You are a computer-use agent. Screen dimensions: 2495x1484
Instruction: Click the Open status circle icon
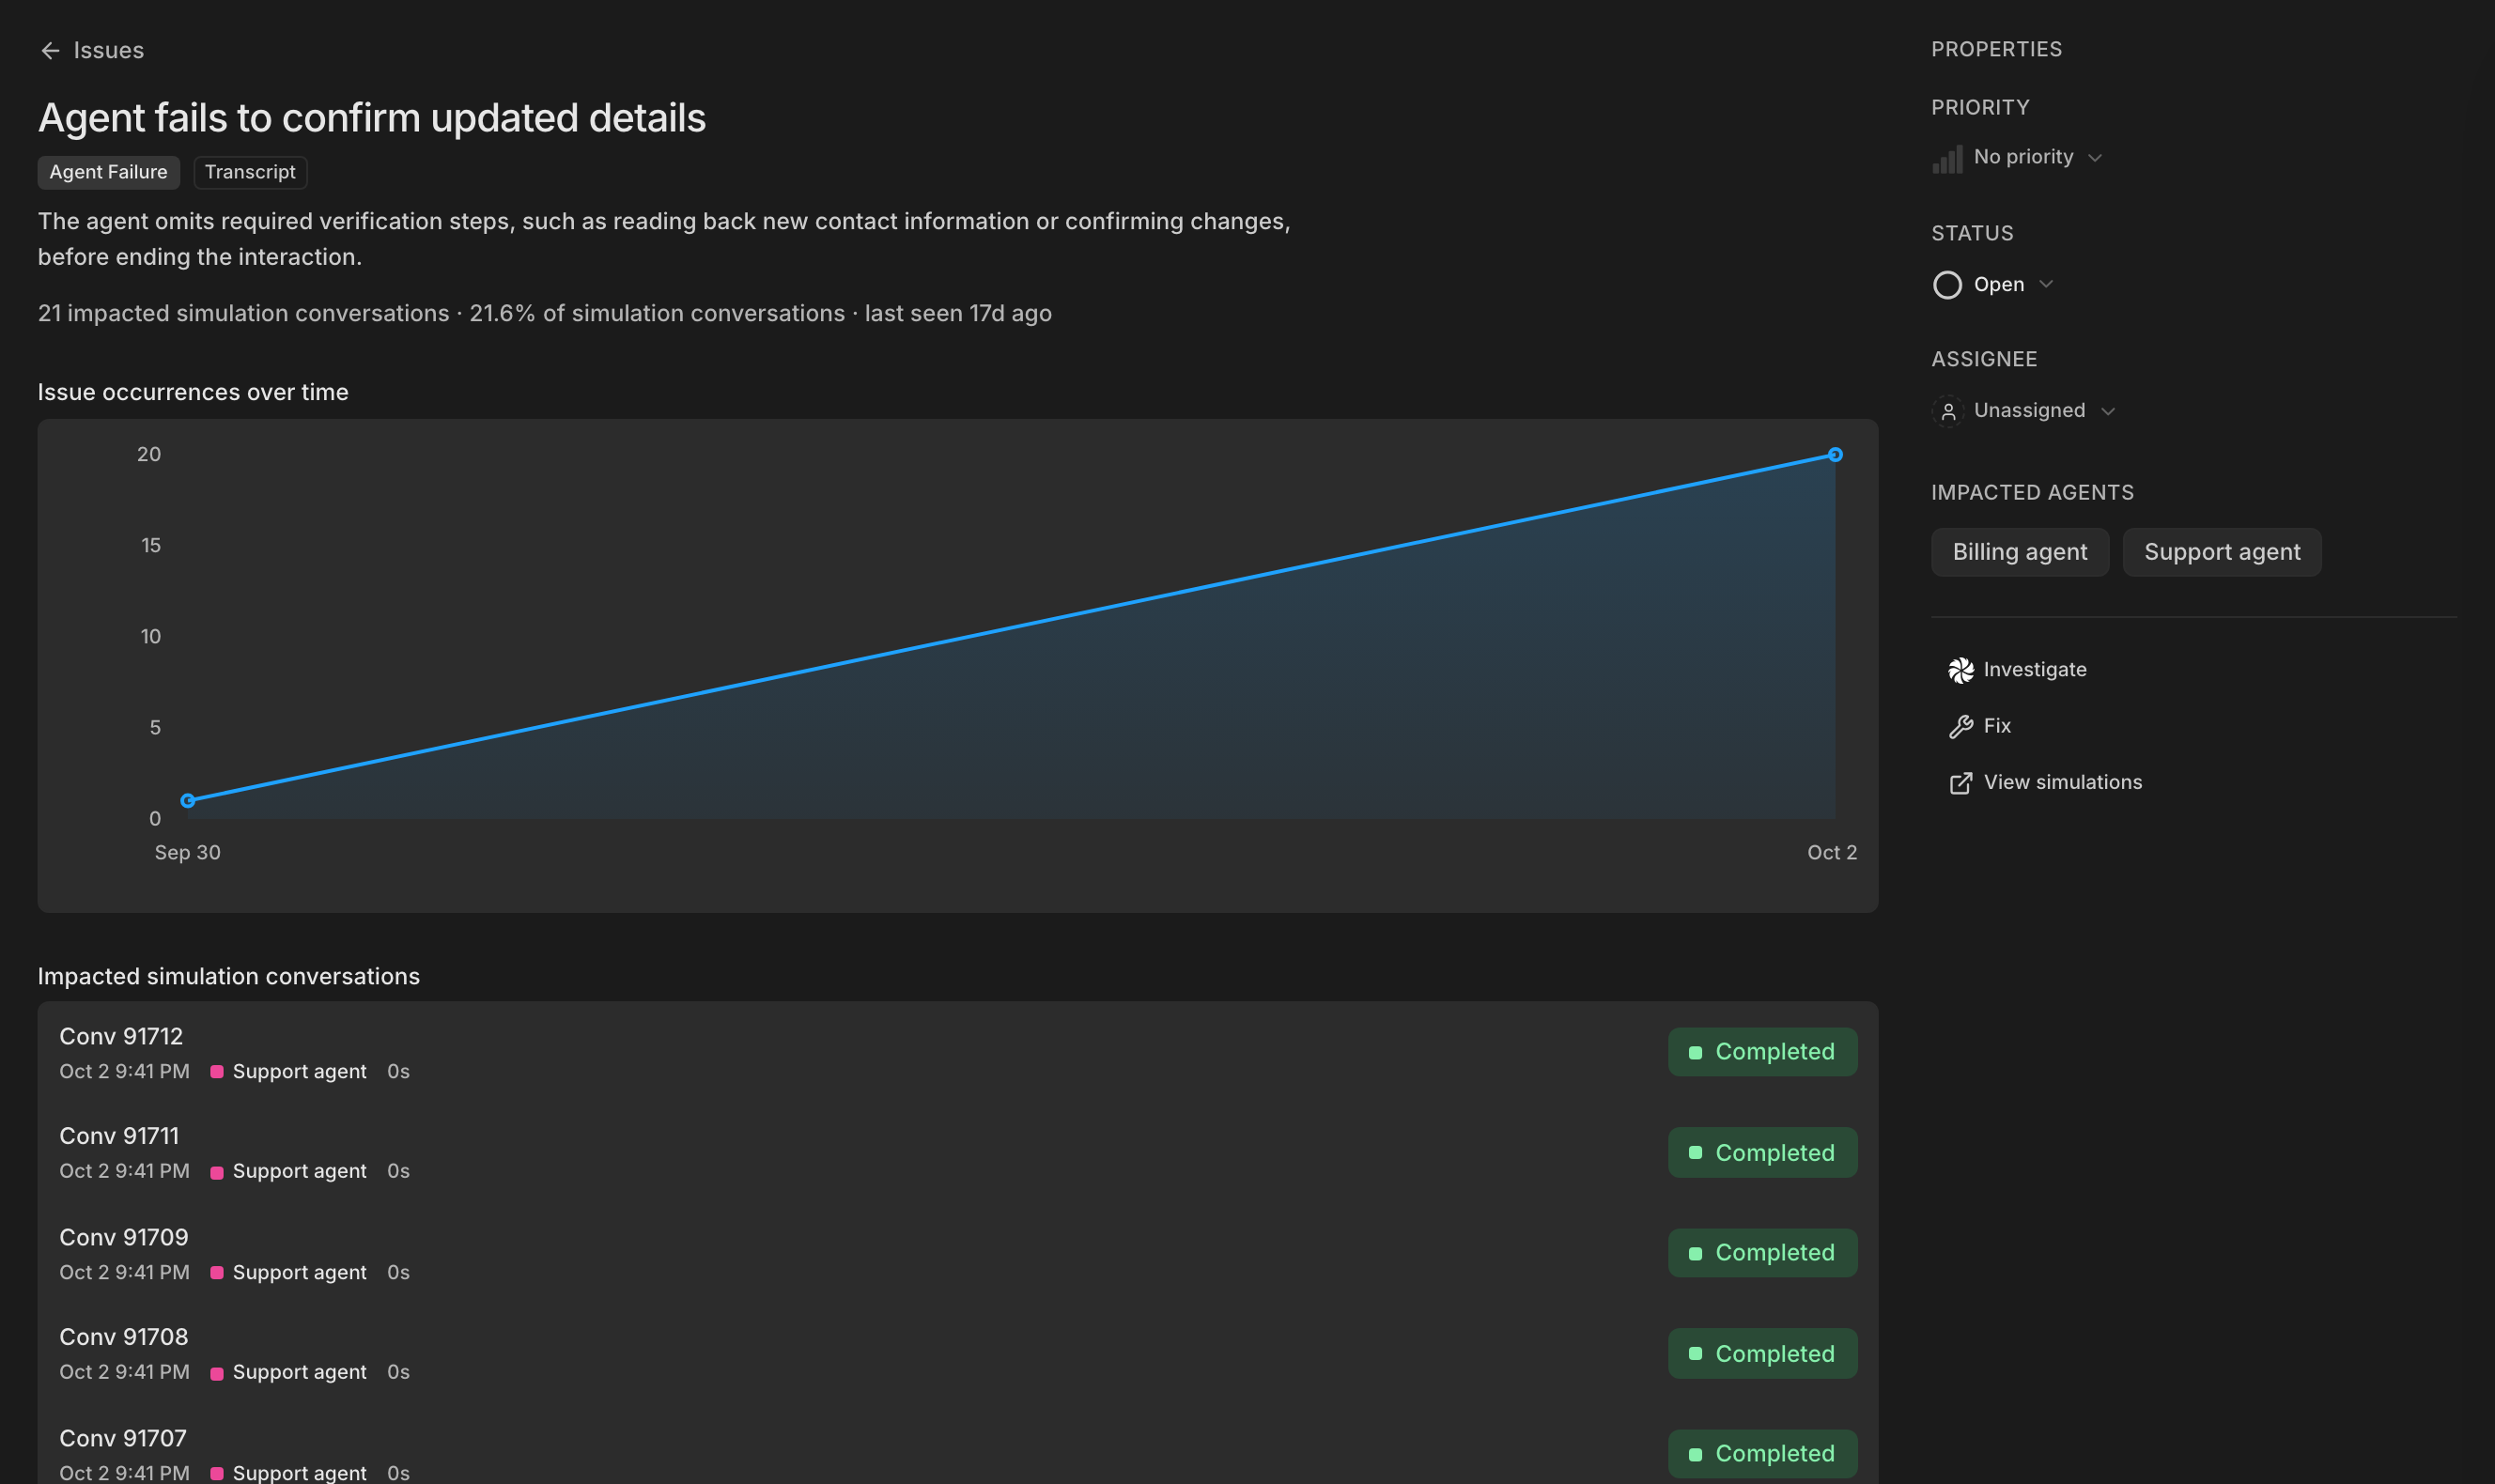(1947, 285)
